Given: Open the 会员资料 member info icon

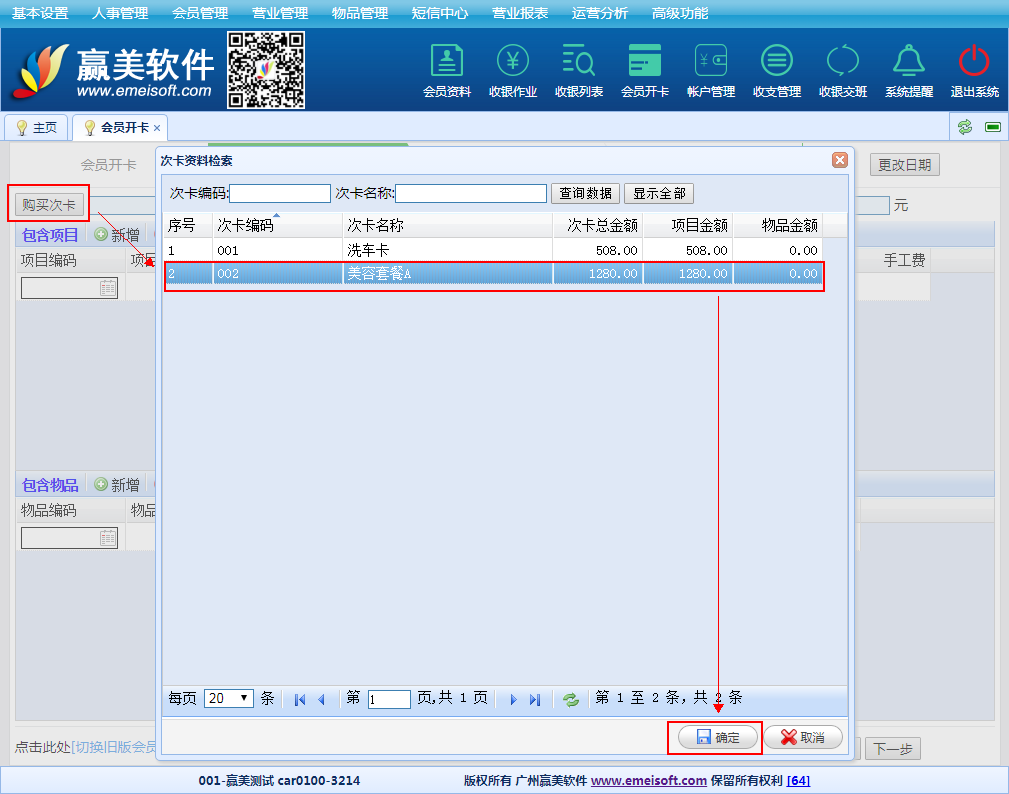Looking at the screenshot, I should (446, 70).
